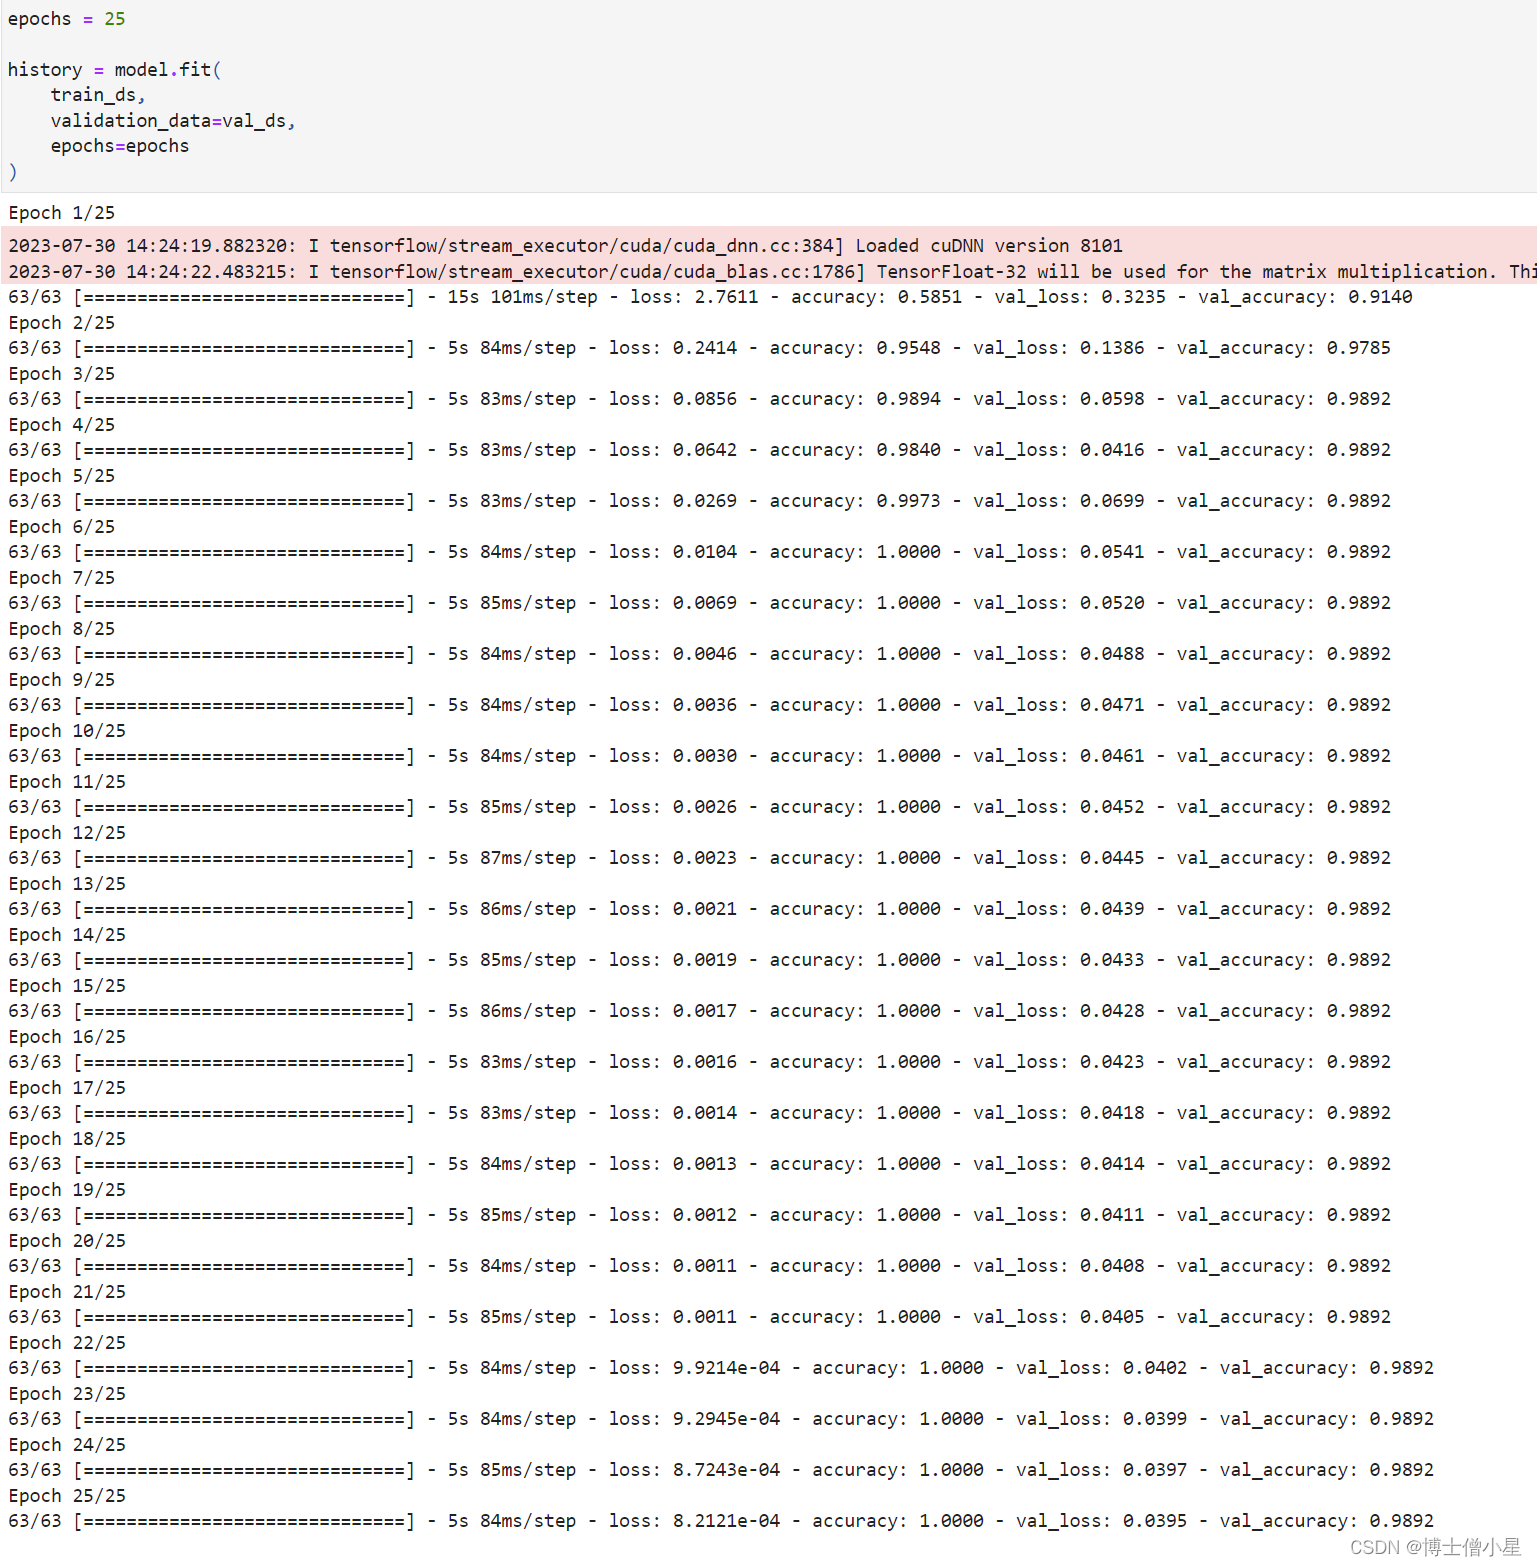Select the loss value 0.2414
This screenshot has width=1537, height=1566.
pyautogui.click(x=705, y=348)
